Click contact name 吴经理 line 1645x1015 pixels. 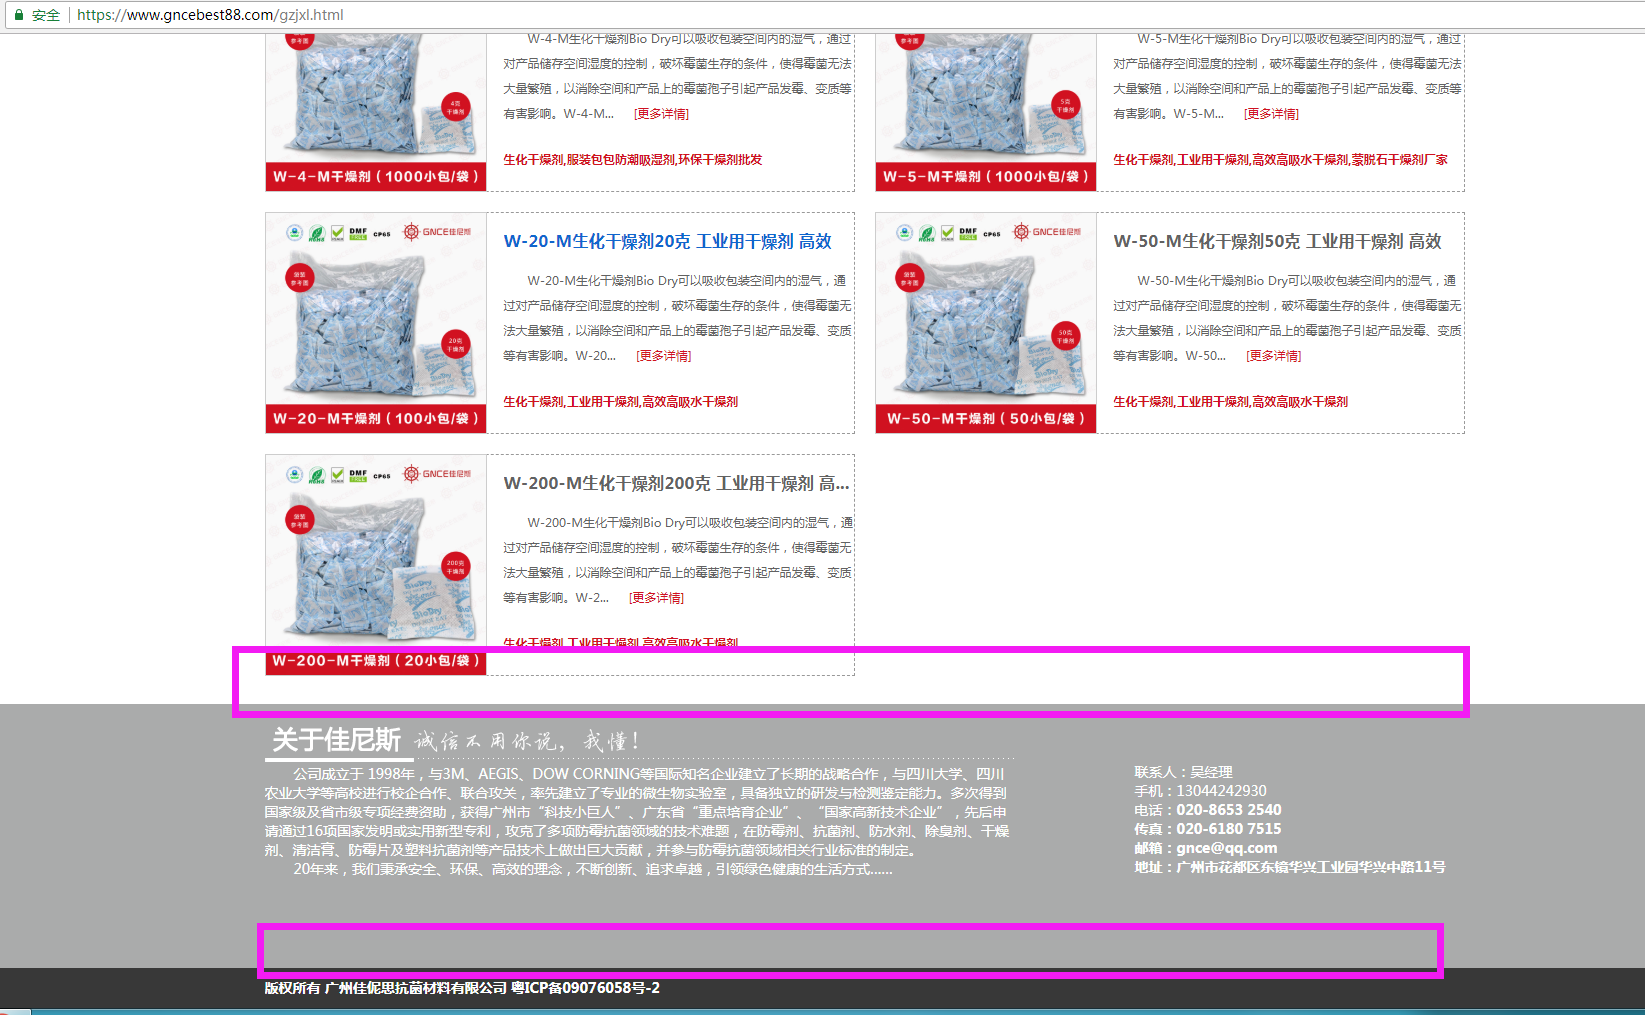1183,772
